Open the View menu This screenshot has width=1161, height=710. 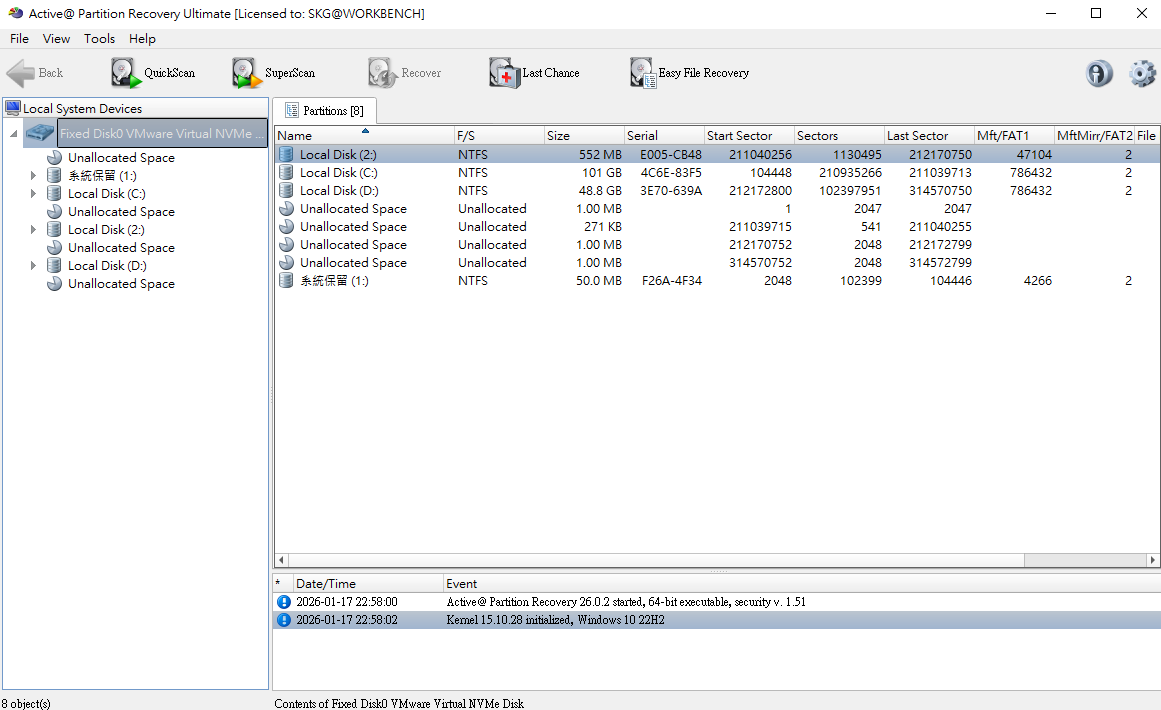pos(56,38)
